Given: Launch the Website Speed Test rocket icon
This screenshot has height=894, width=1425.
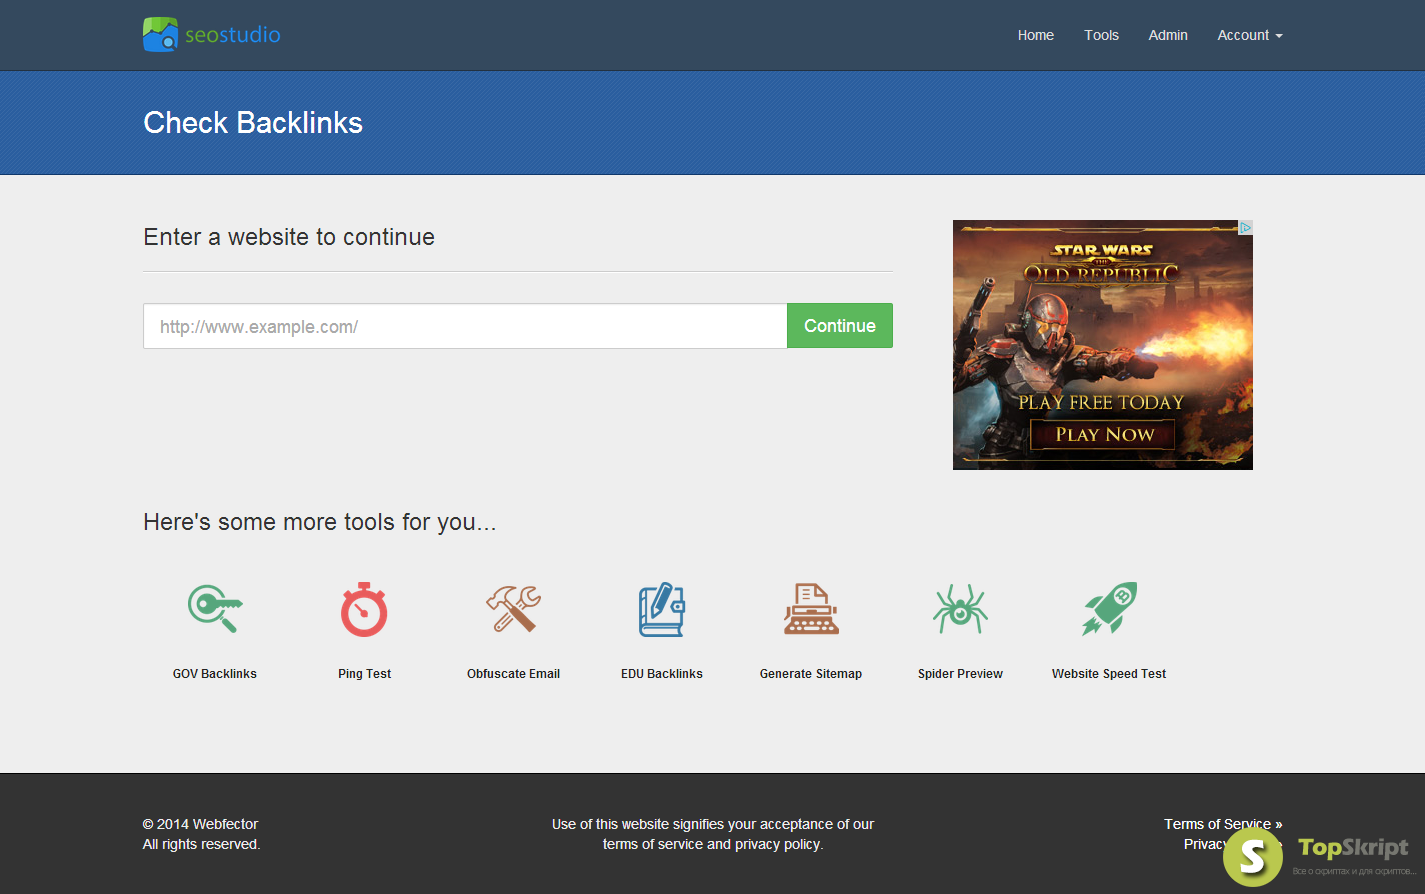Looking at the screenshot, I should coord(1109,609).
